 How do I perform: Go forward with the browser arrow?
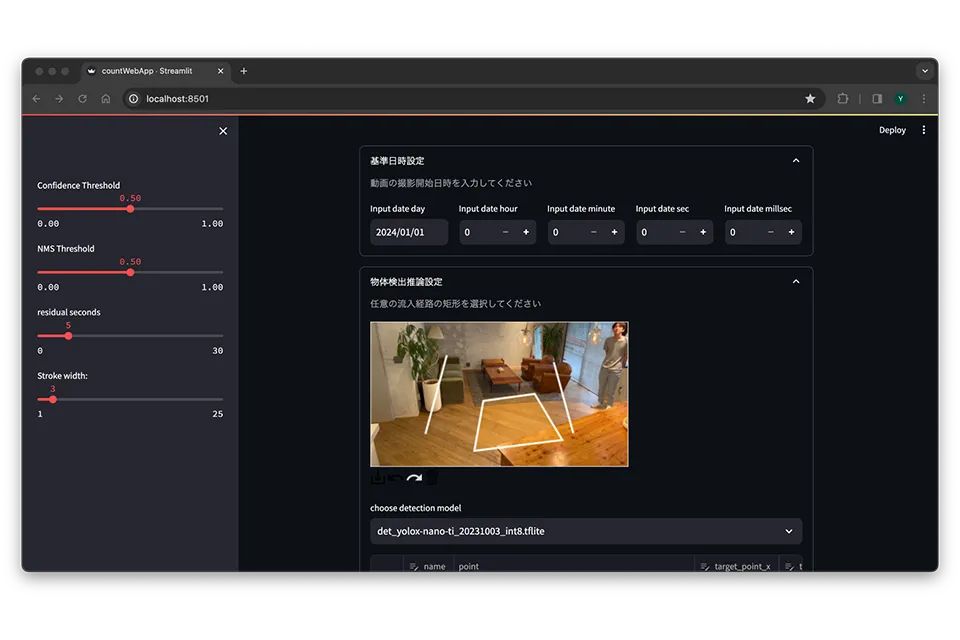(x=59, y=99)
